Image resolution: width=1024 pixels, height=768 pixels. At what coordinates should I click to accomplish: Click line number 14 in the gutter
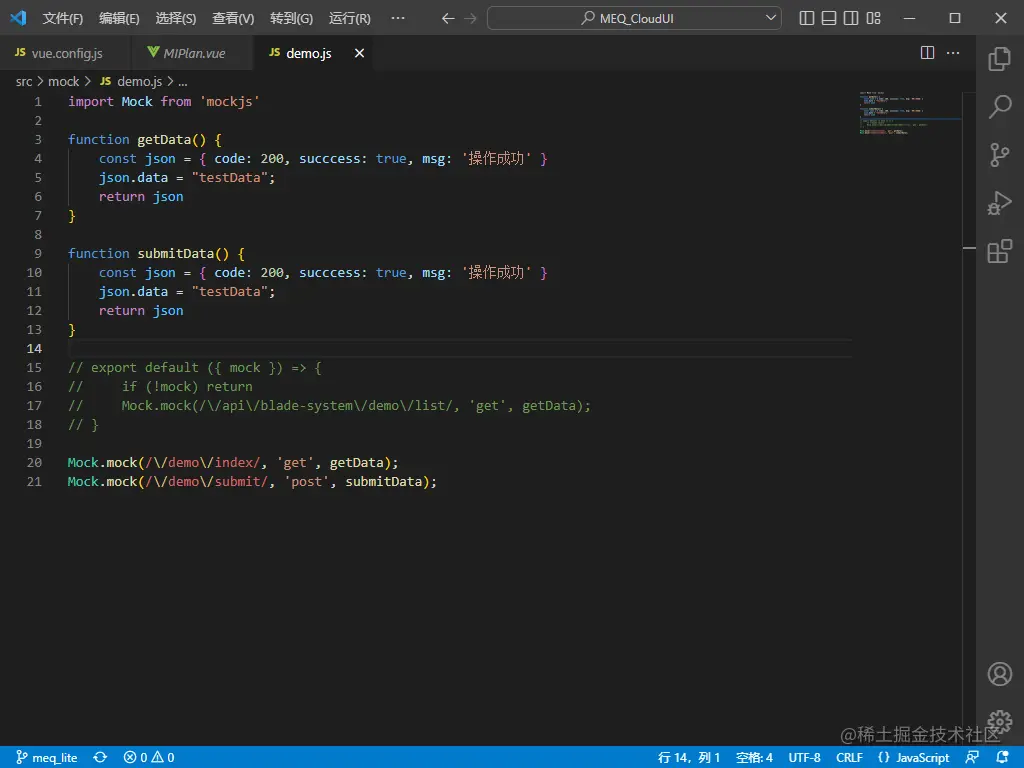pyautogui.click(x=34, y=349)
